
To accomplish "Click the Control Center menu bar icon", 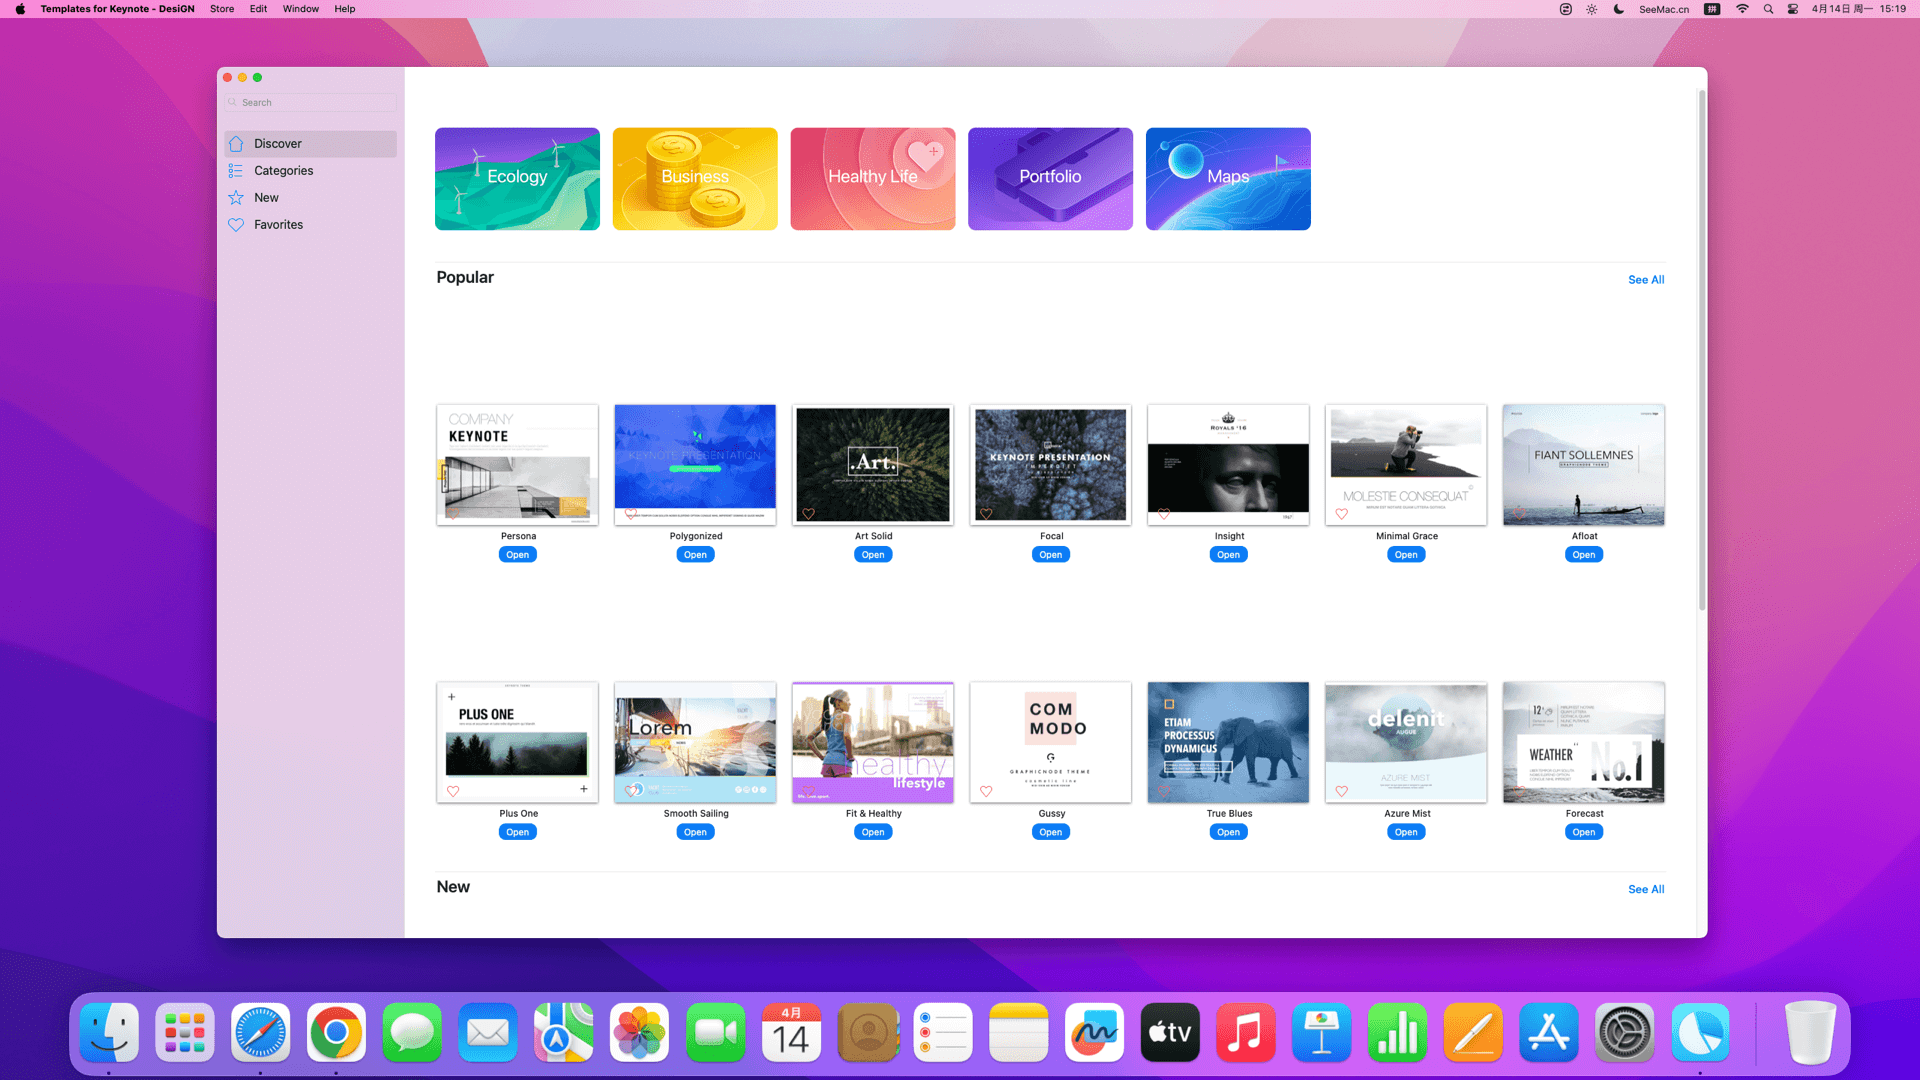I will 1793,9.
